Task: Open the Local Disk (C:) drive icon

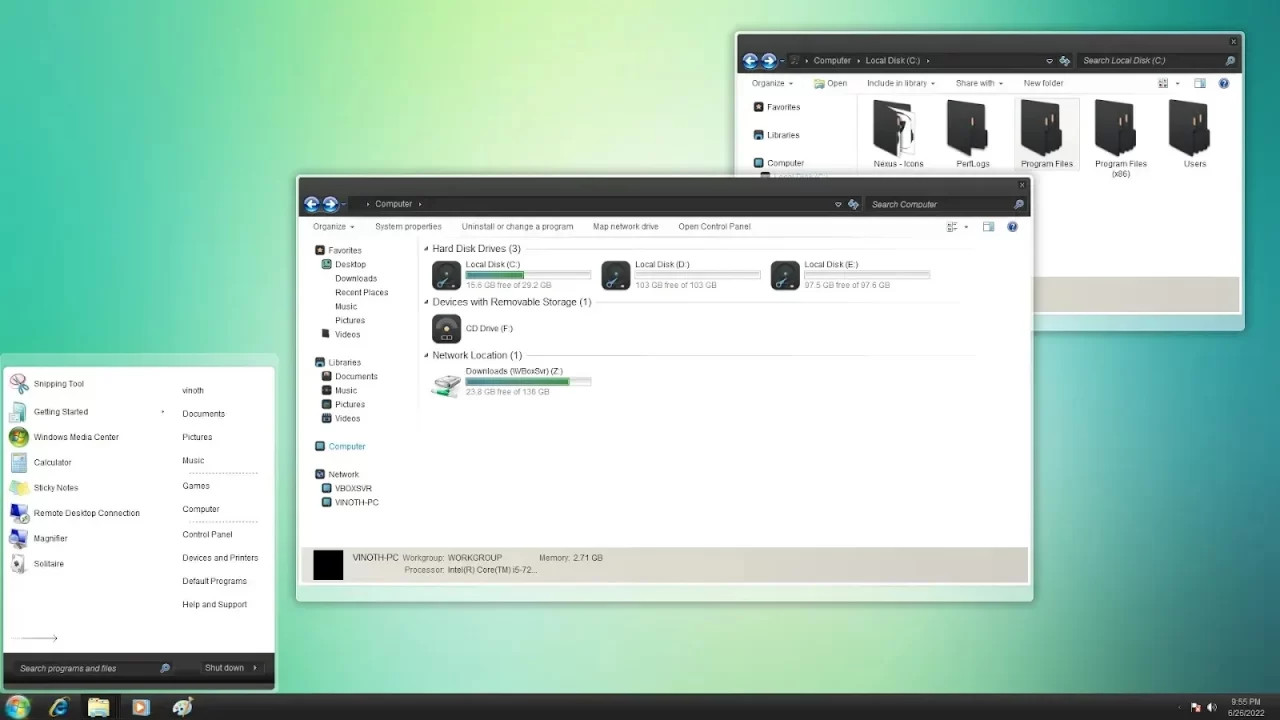Action: click(446, 275)
